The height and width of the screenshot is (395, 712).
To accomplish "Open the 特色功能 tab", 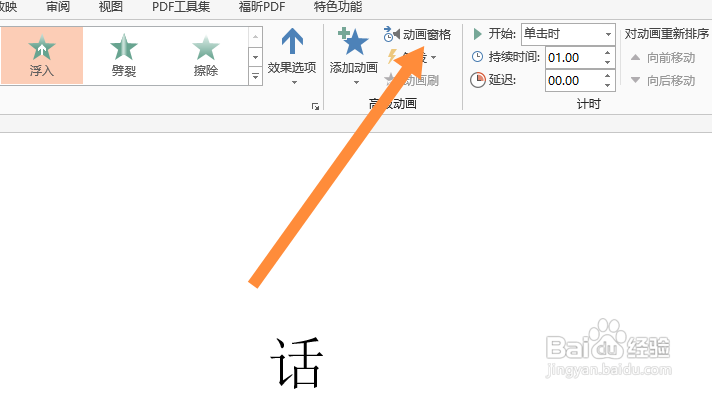I will [x=338, y=6].
